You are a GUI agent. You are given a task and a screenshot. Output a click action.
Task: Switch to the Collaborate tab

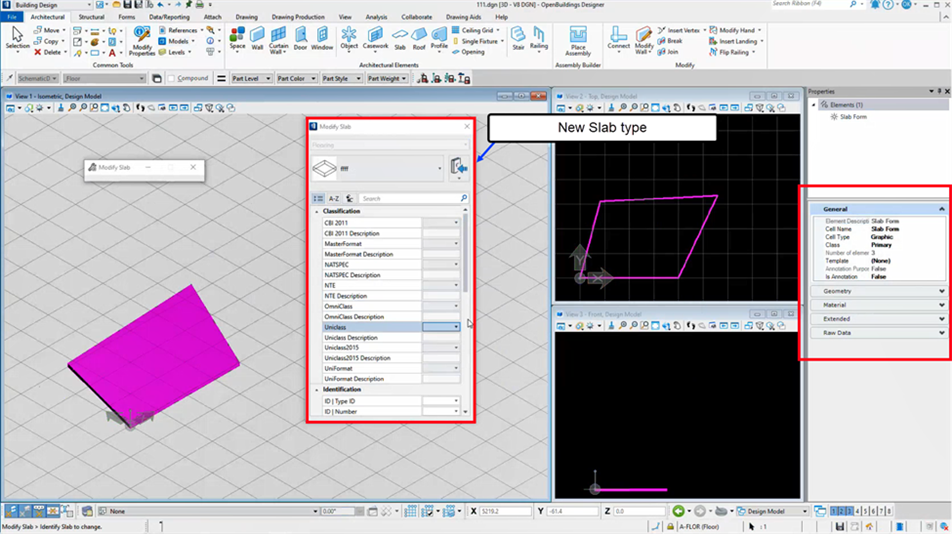coord(416,17)
